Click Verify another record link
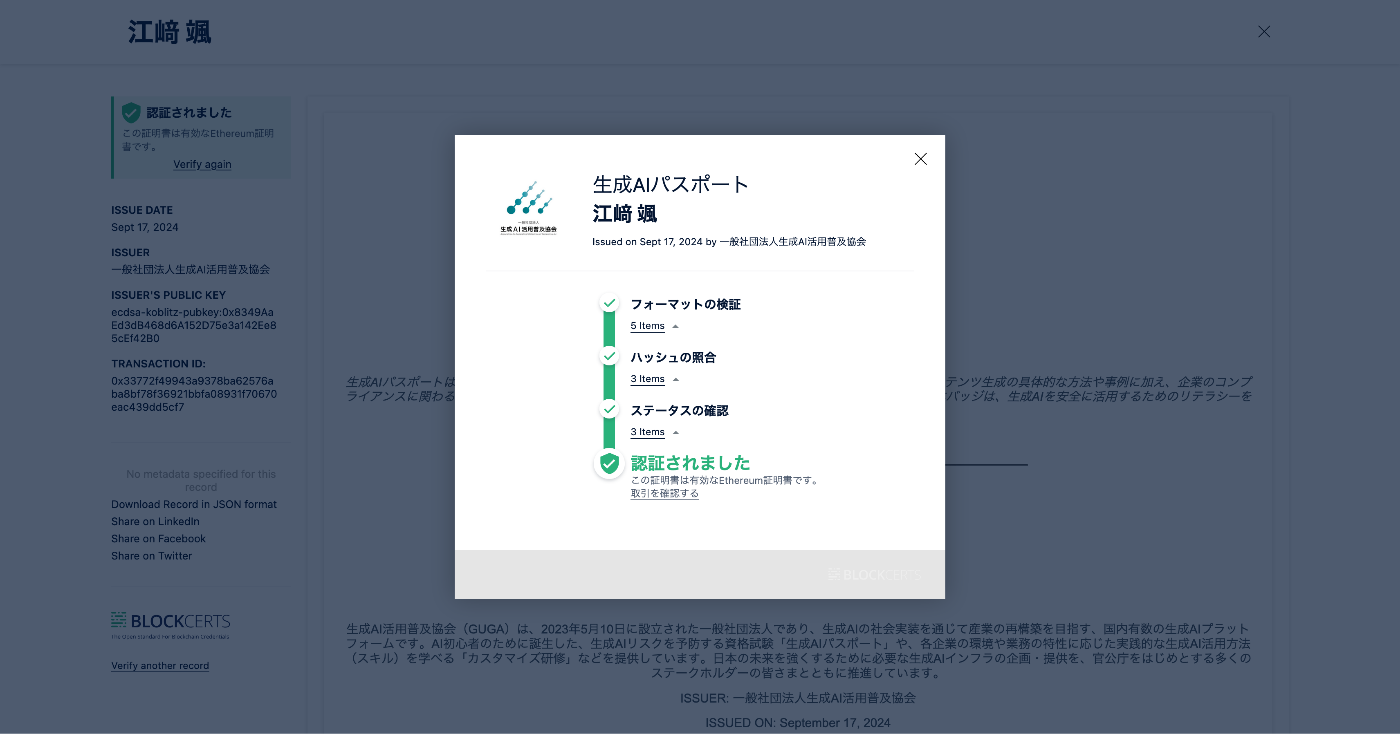The width and height of the screenshot is (1400, 734). point(160,666)
